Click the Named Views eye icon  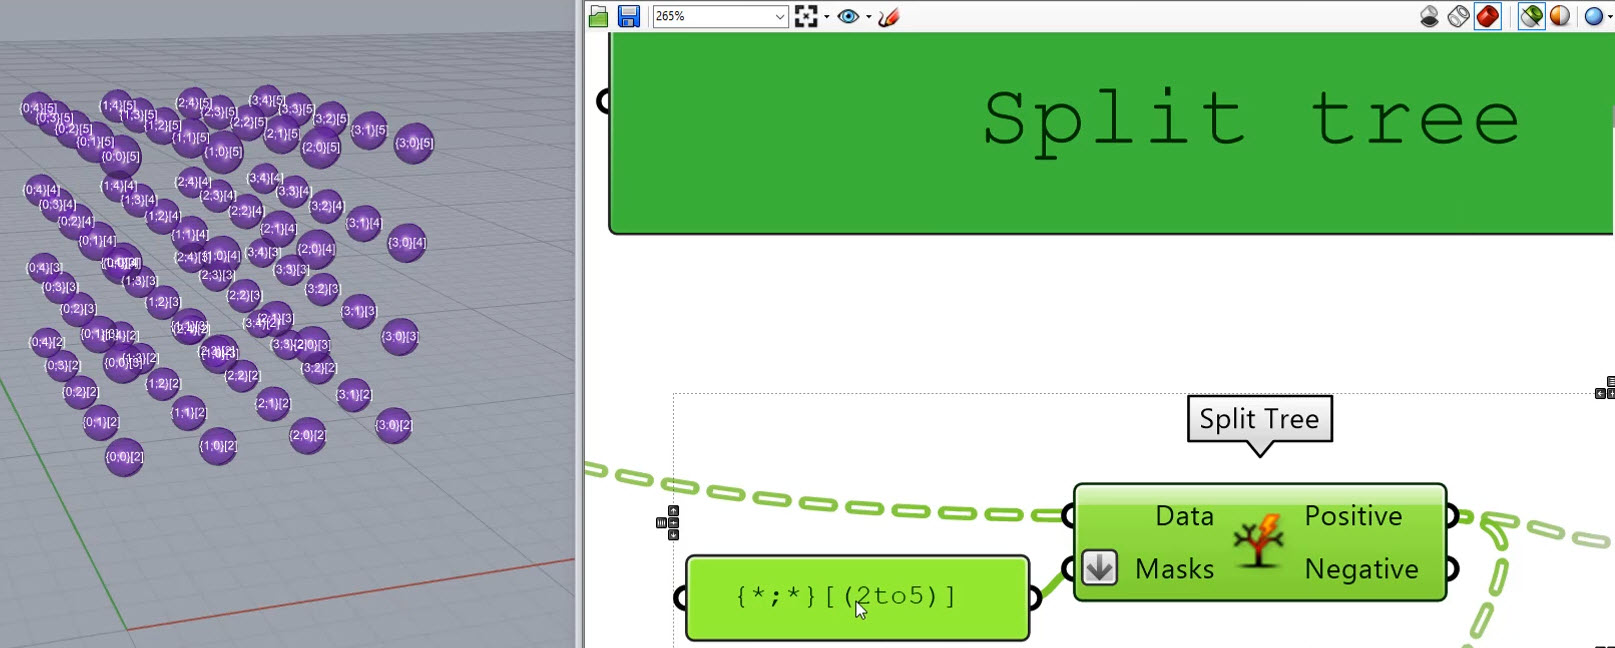click(848, 16)
